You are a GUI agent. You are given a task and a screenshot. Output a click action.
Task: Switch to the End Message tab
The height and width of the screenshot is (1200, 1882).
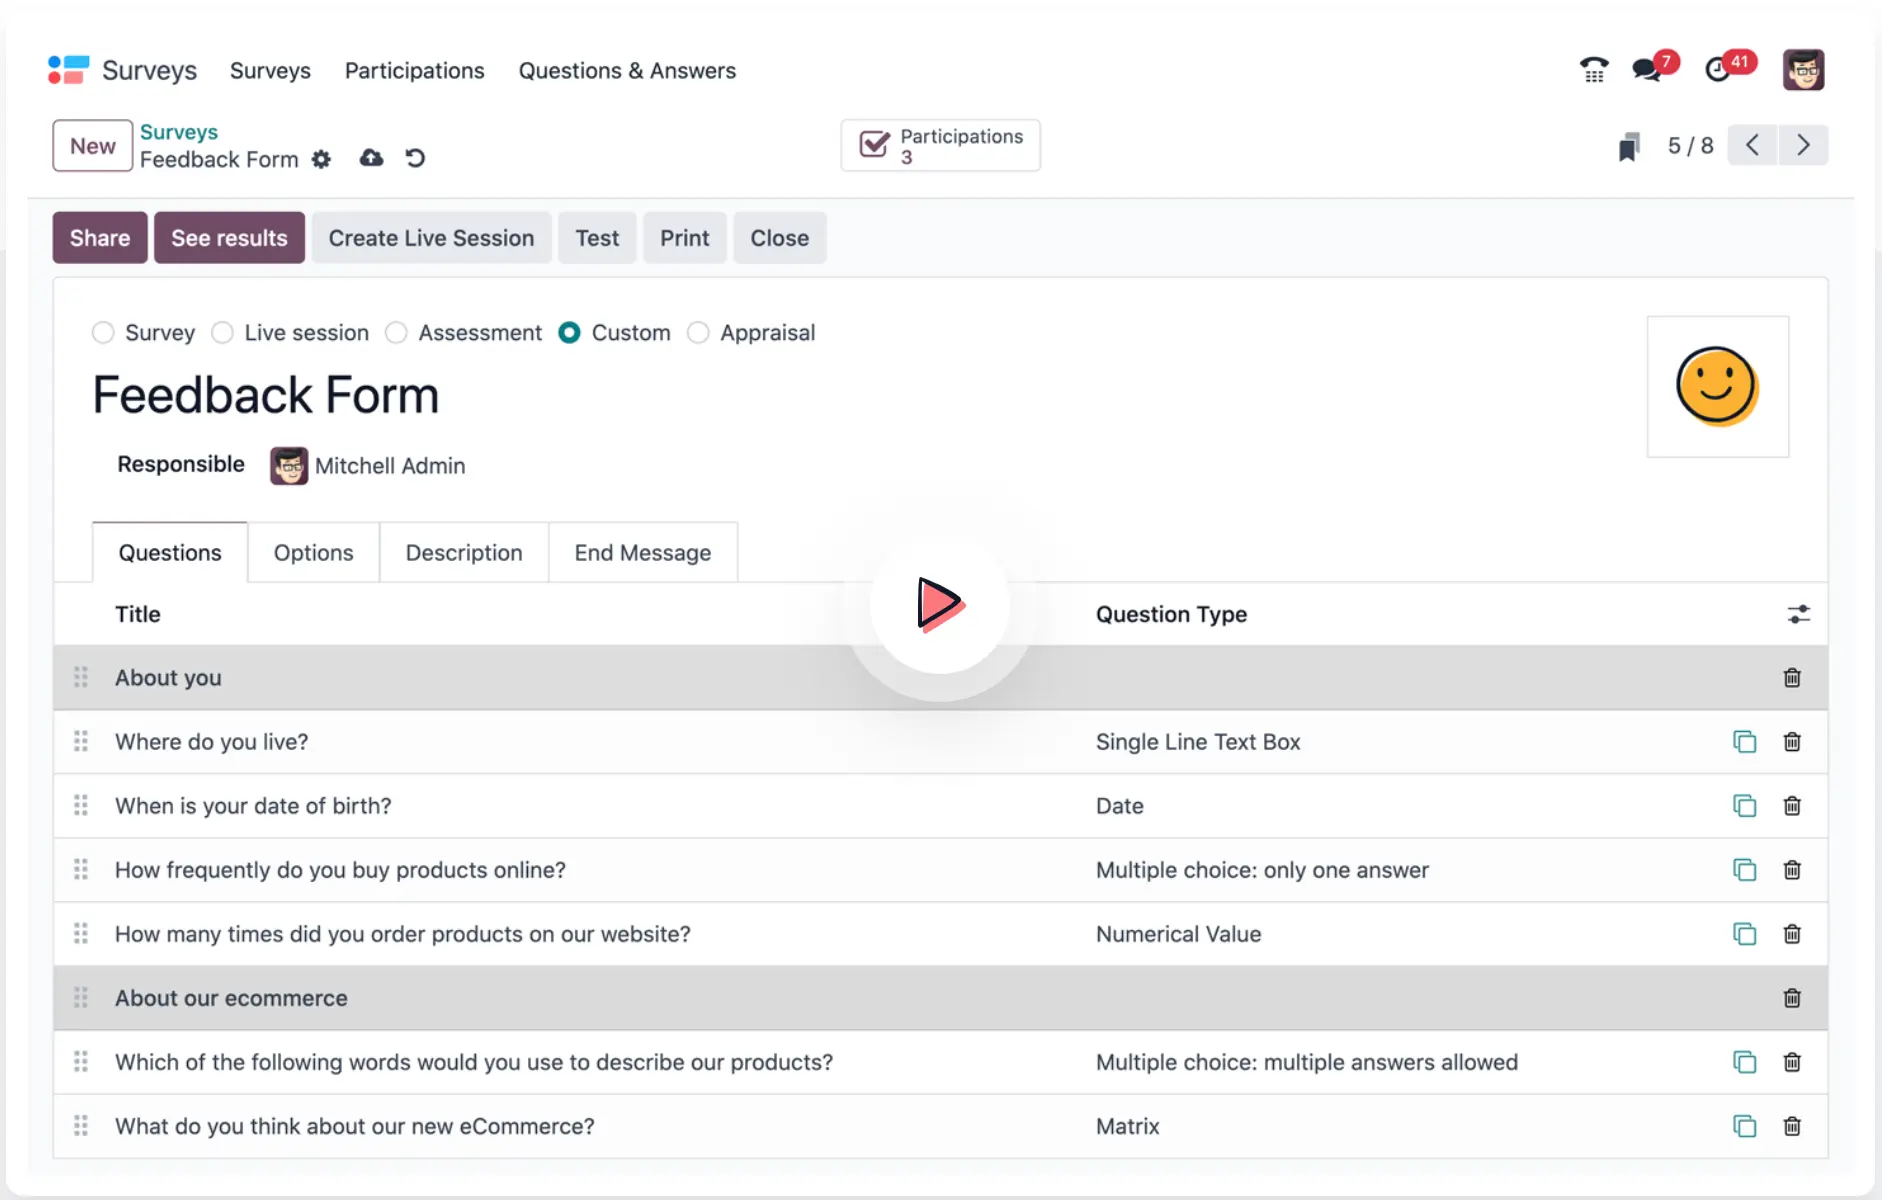(x=643, y=553)
